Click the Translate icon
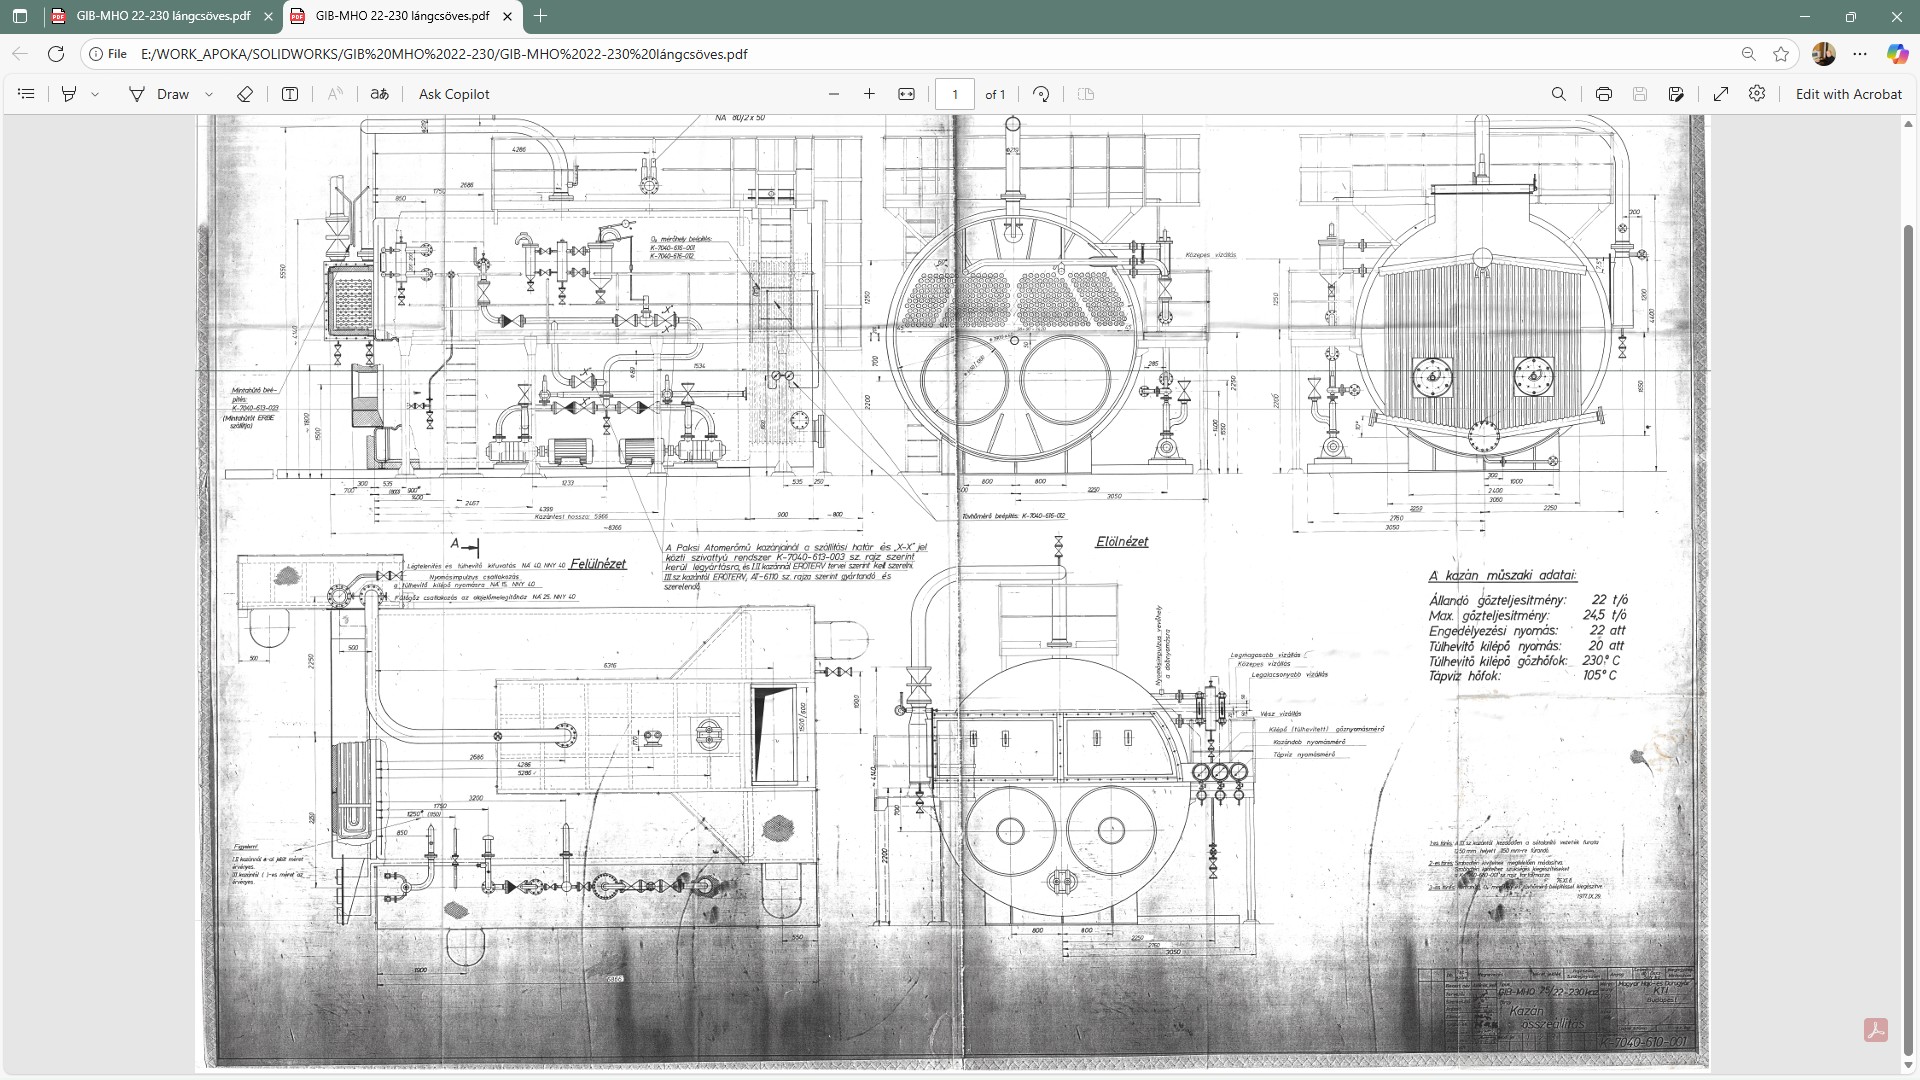This screenshot has width=1920, height=1080. click(x=379, y=94)
